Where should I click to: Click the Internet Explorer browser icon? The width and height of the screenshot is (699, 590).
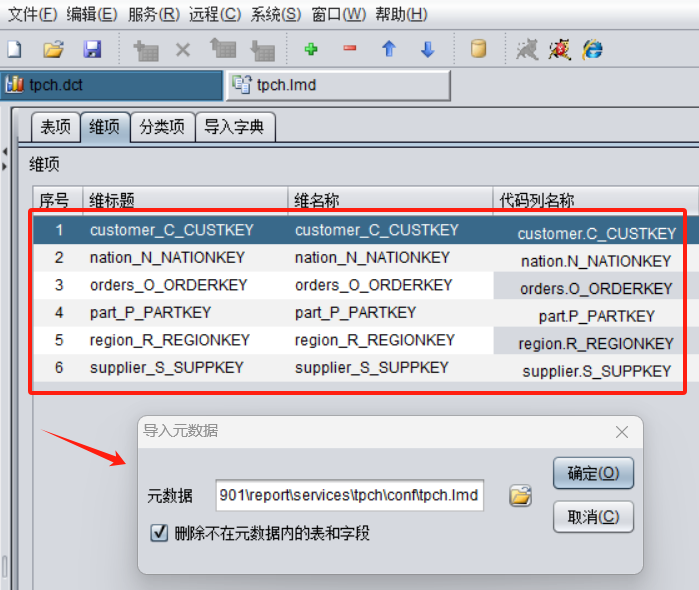point(592,49)
